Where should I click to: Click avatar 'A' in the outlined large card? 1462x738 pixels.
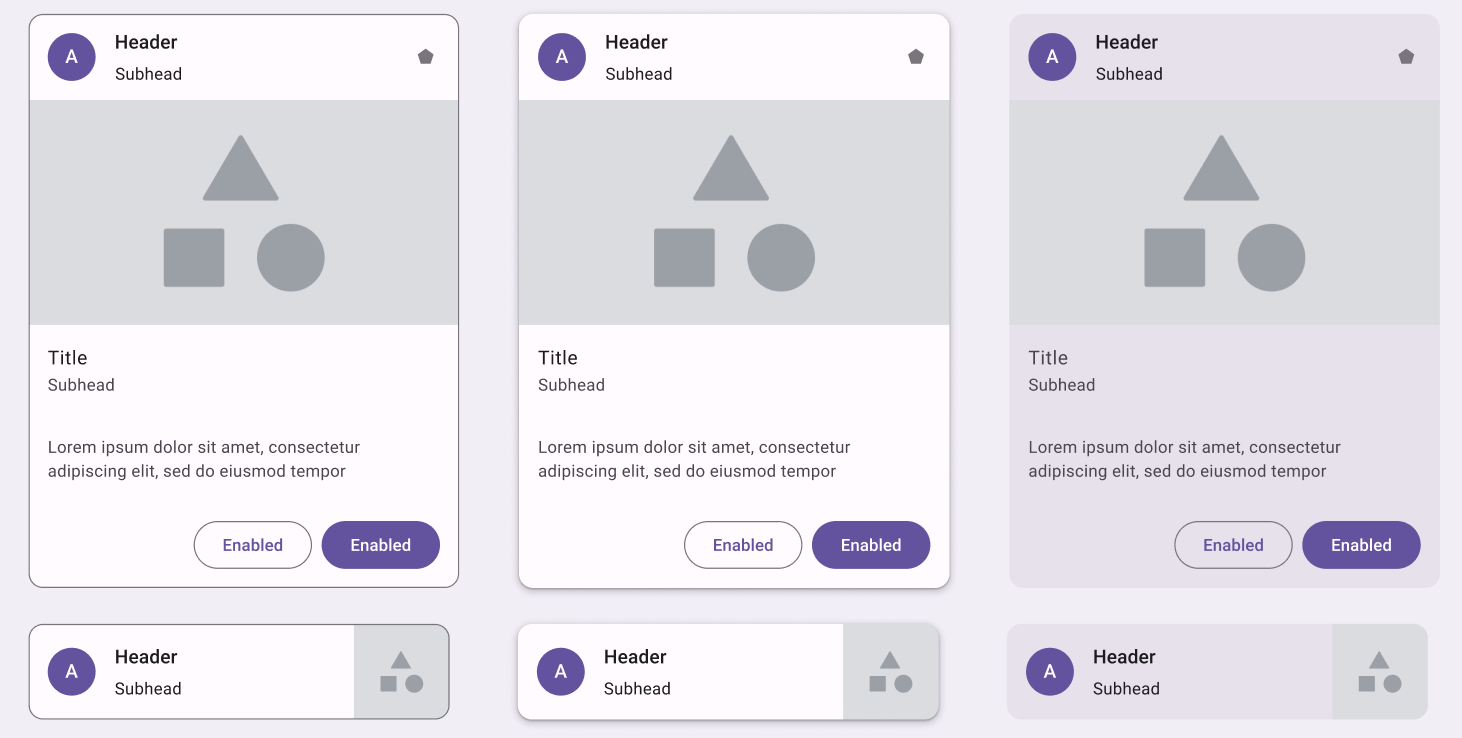pos(72,57)
